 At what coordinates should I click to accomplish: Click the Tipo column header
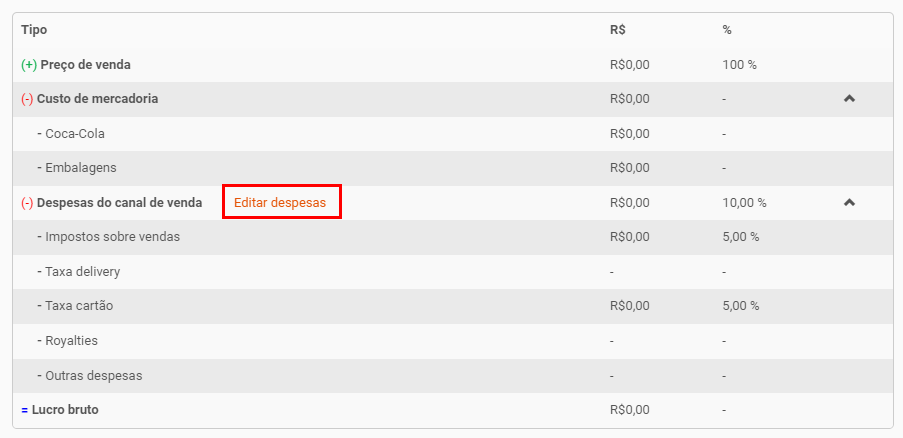pyautogui.click(x=34, y=30)
